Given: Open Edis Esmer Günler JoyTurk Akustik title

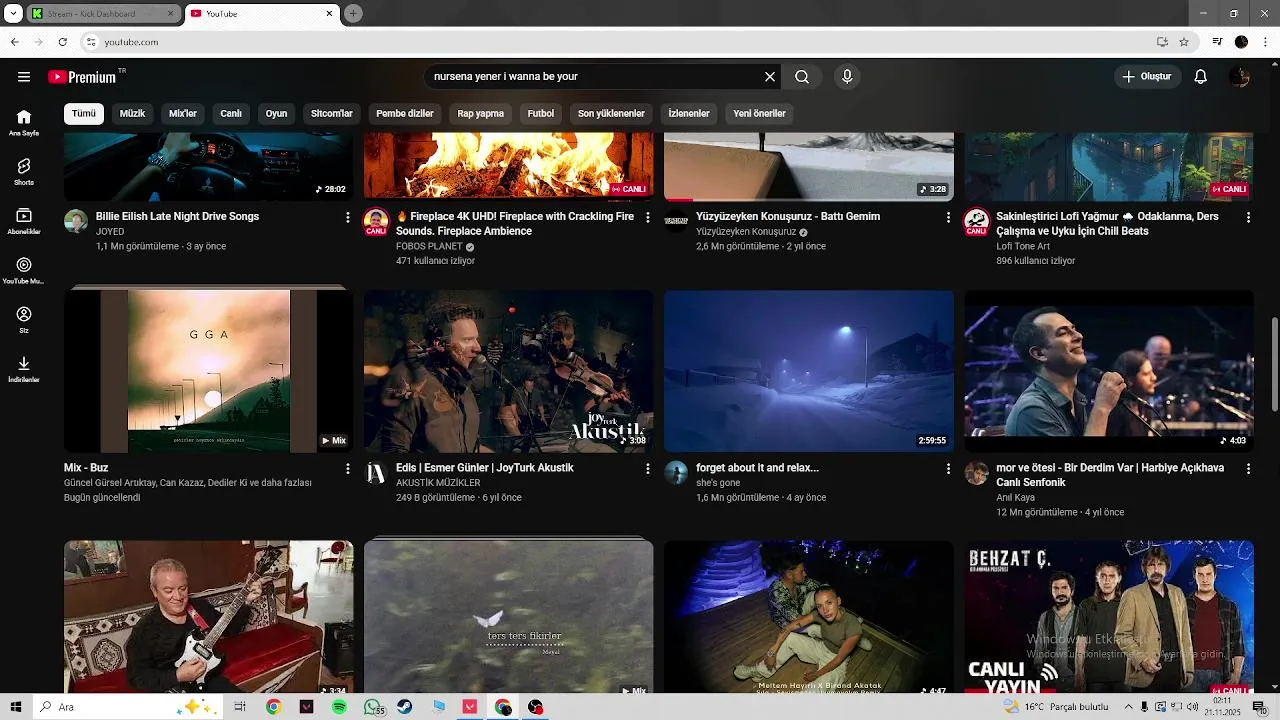Looking at the screenshot, I should click(485, 468).
